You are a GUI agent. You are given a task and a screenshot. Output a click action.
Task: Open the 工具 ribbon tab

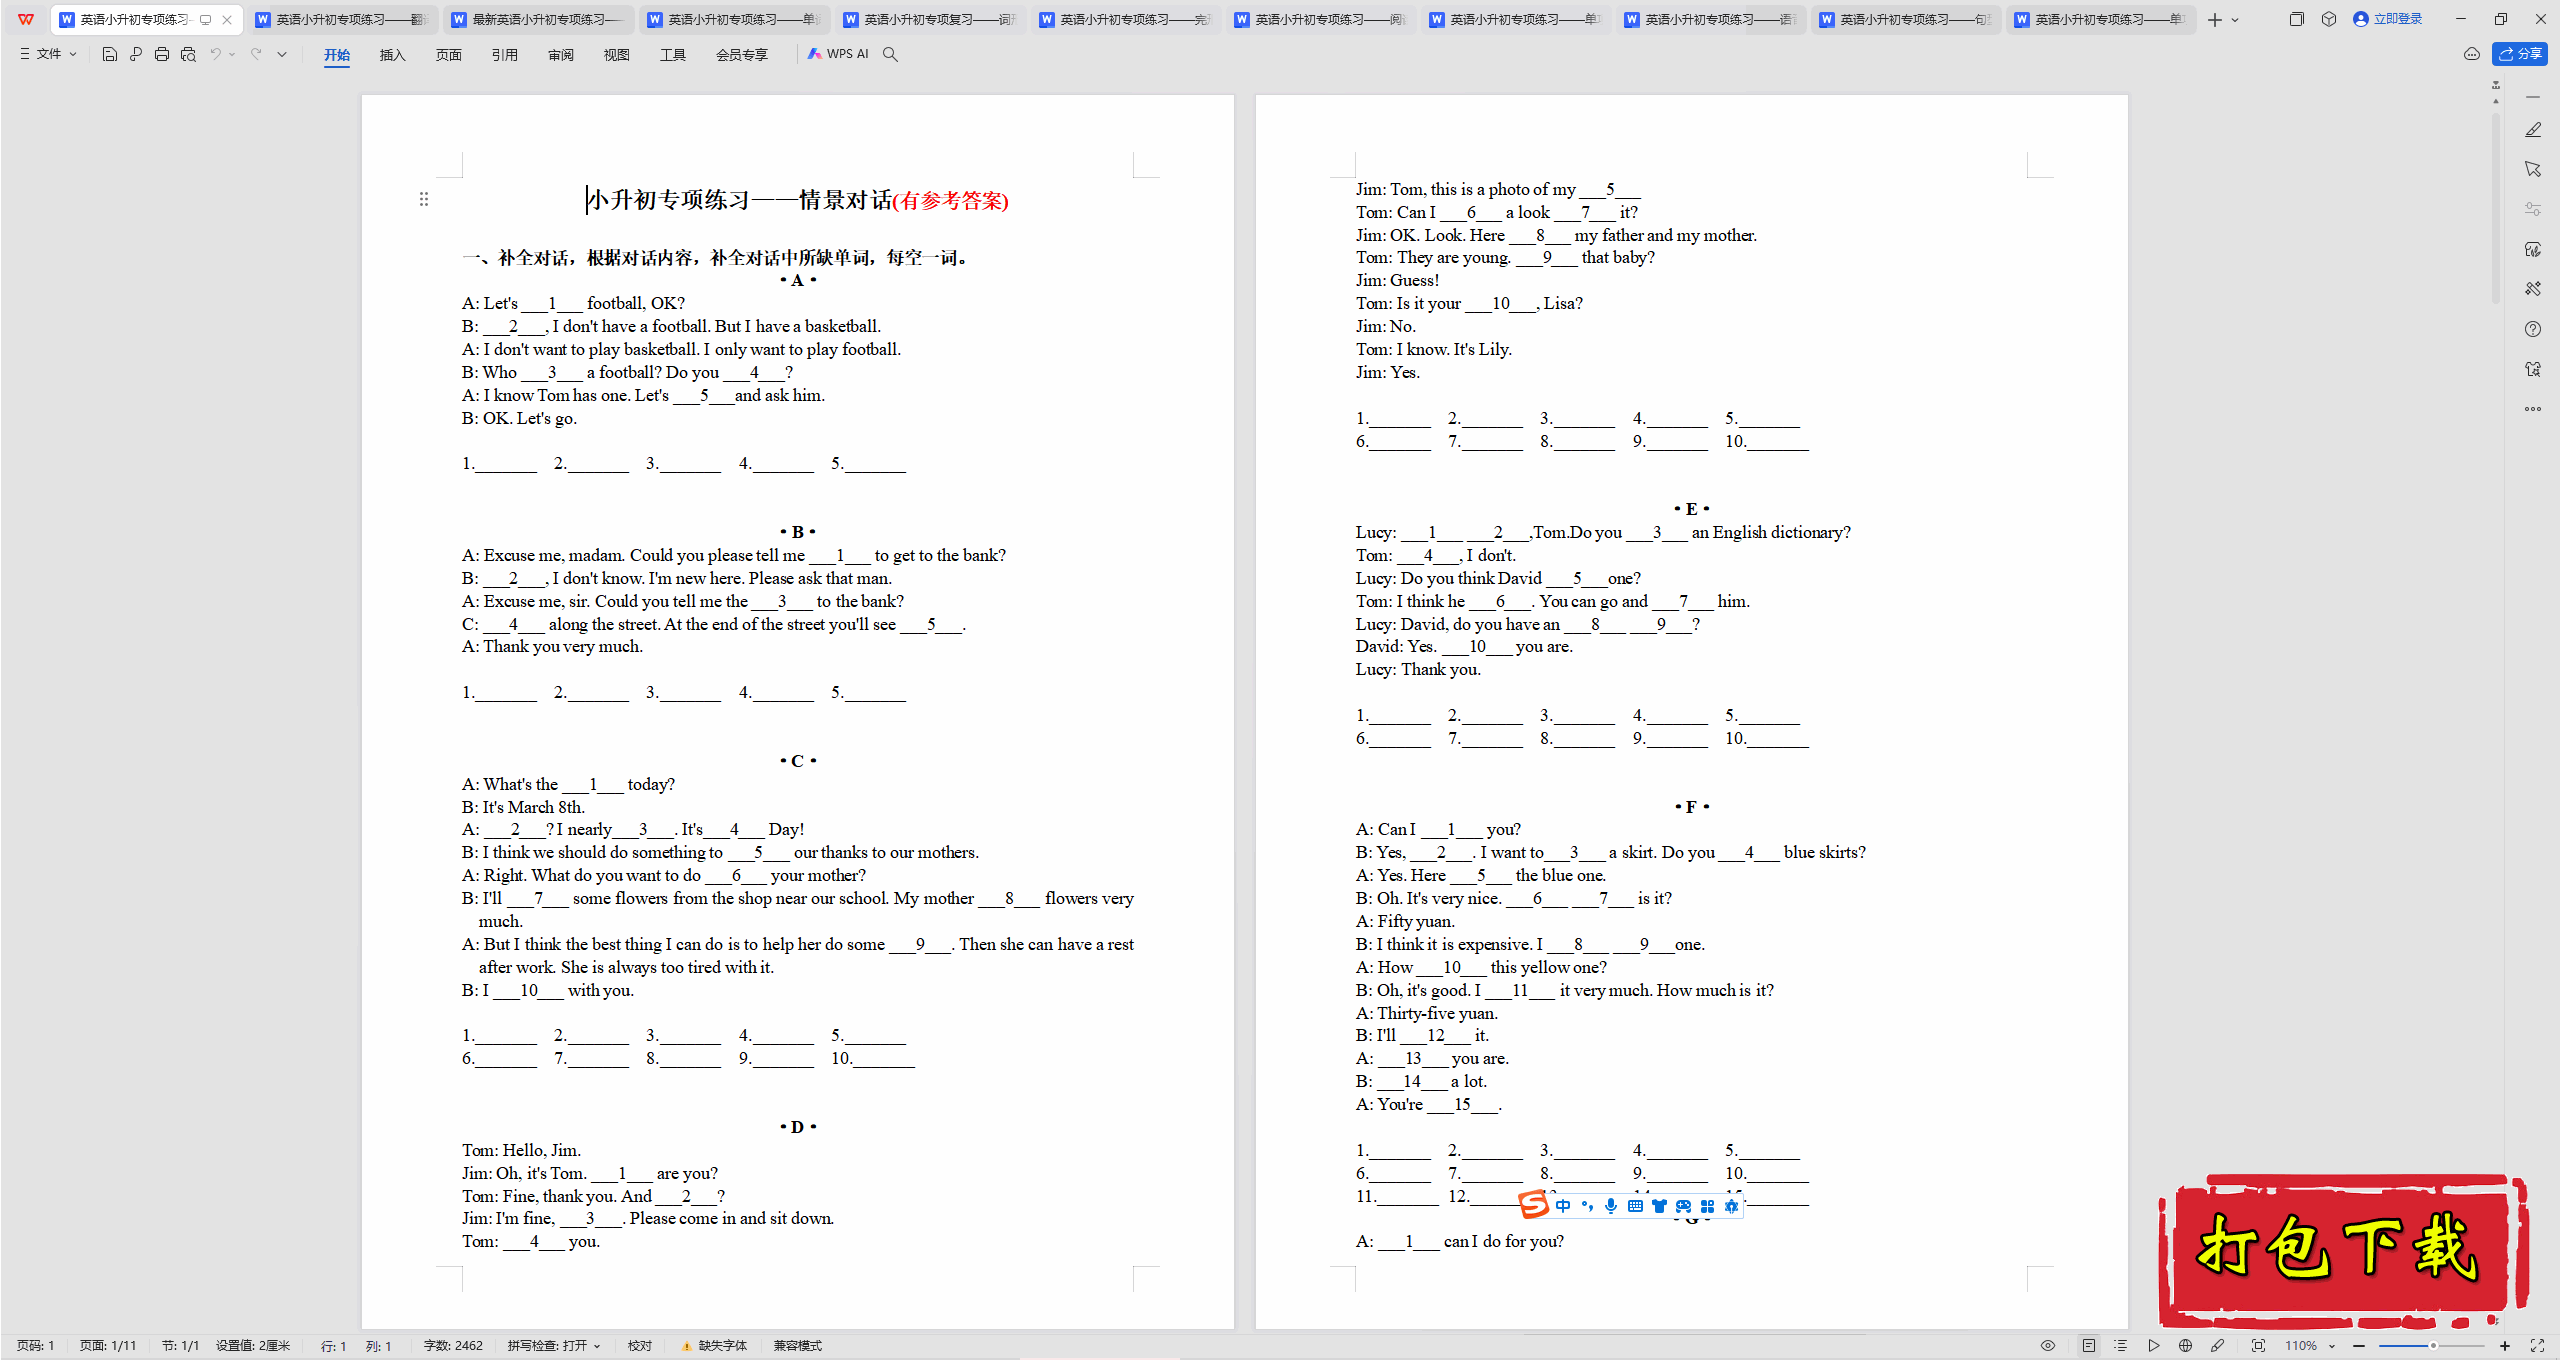click(673, 55)
